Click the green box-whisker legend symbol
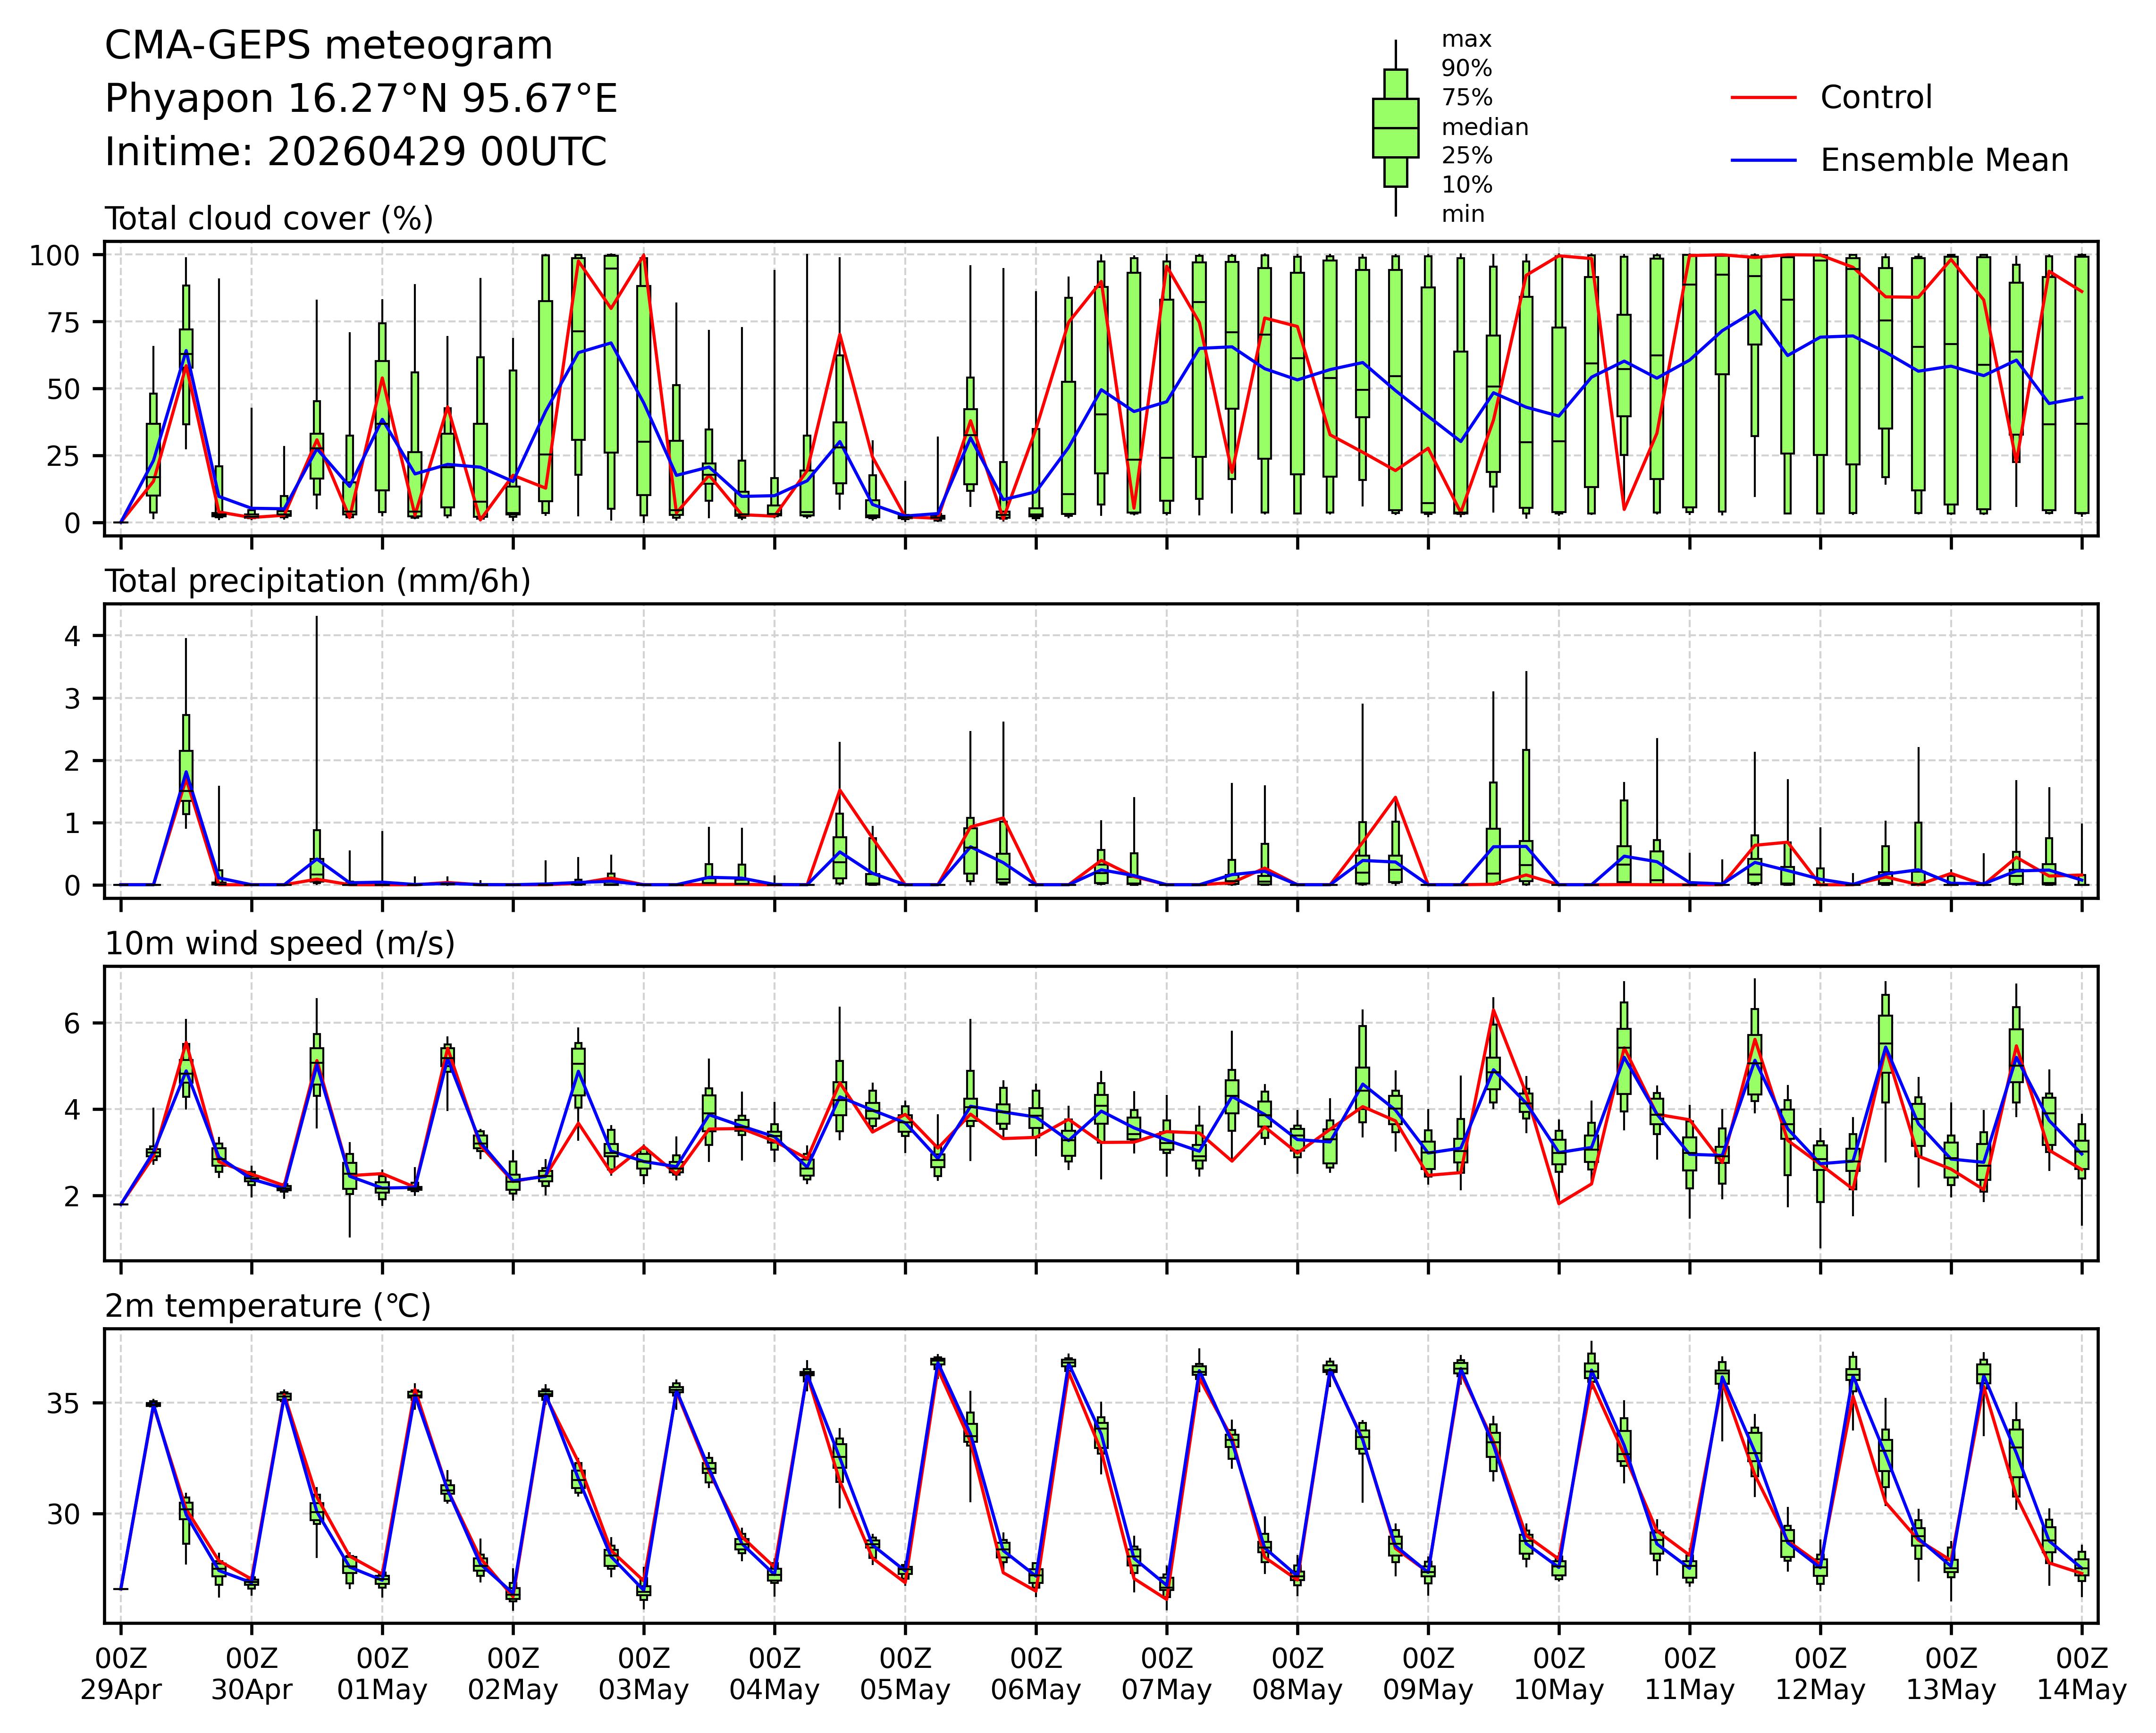 [x=1395, y=128]
